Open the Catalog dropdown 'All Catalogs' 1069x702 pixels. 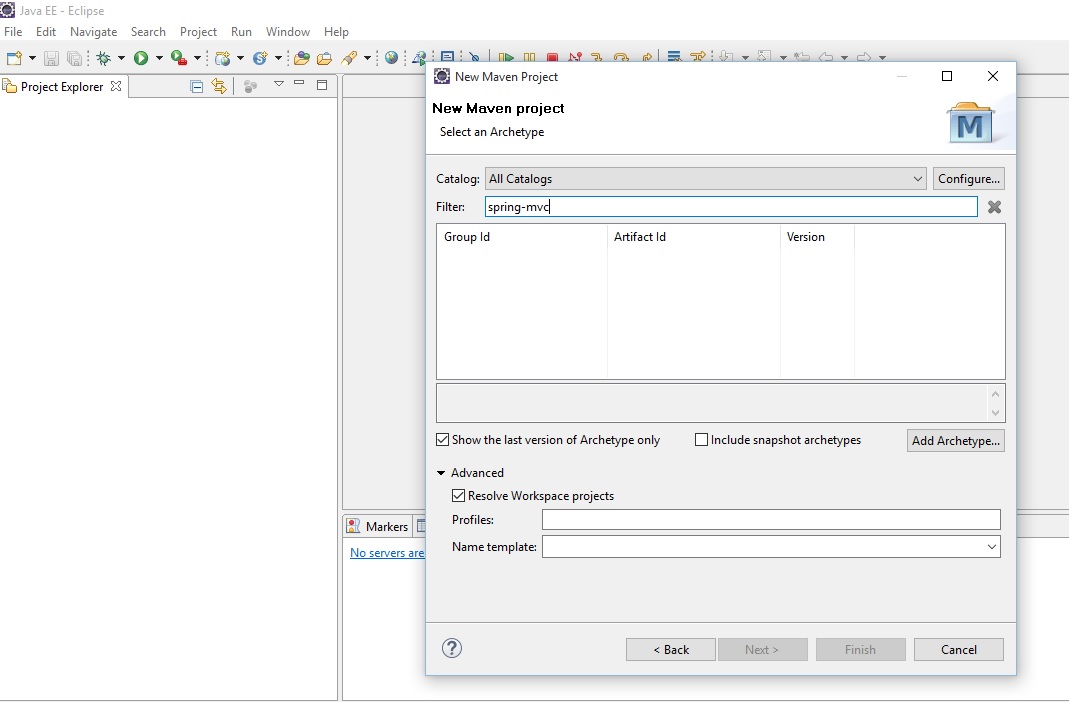[706, 179]
